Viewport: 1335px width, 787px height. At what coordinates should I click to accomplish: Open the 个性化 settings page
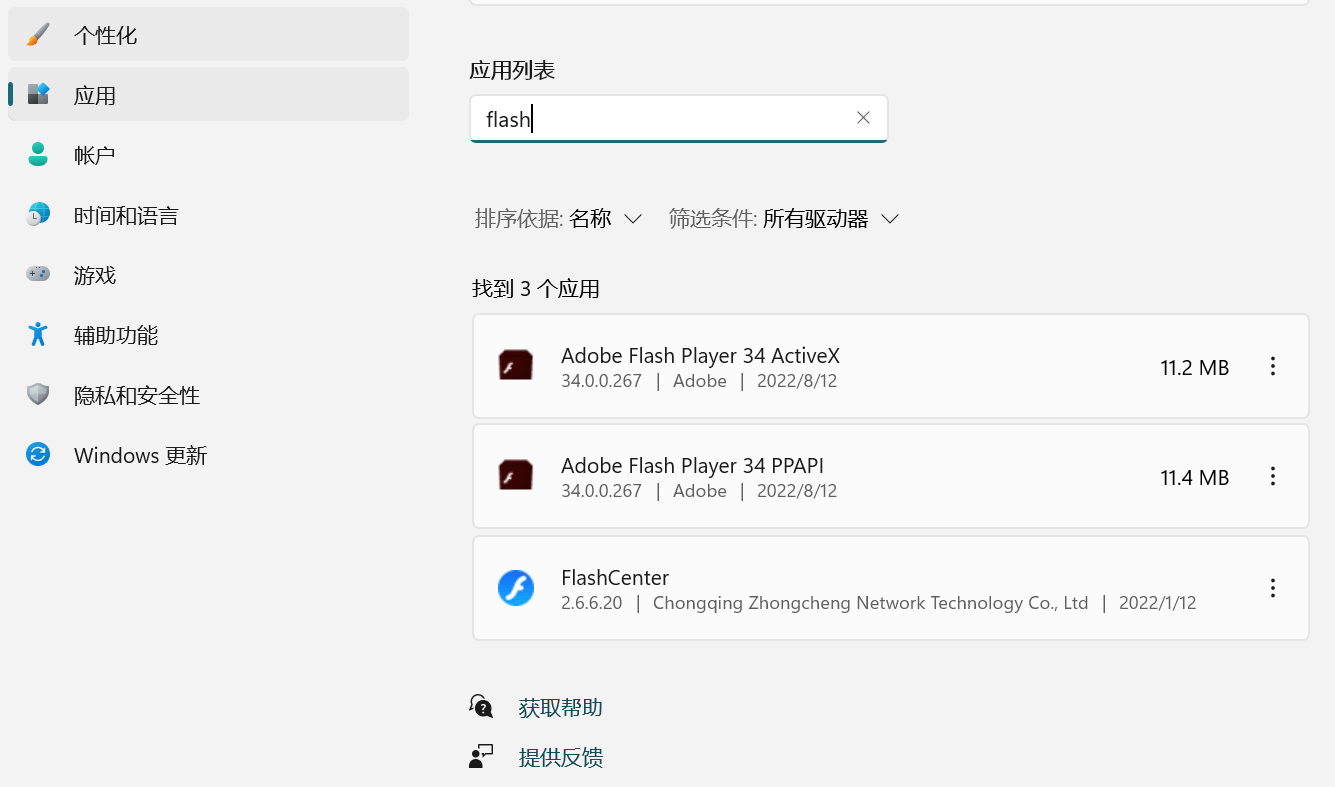[208, 35]
